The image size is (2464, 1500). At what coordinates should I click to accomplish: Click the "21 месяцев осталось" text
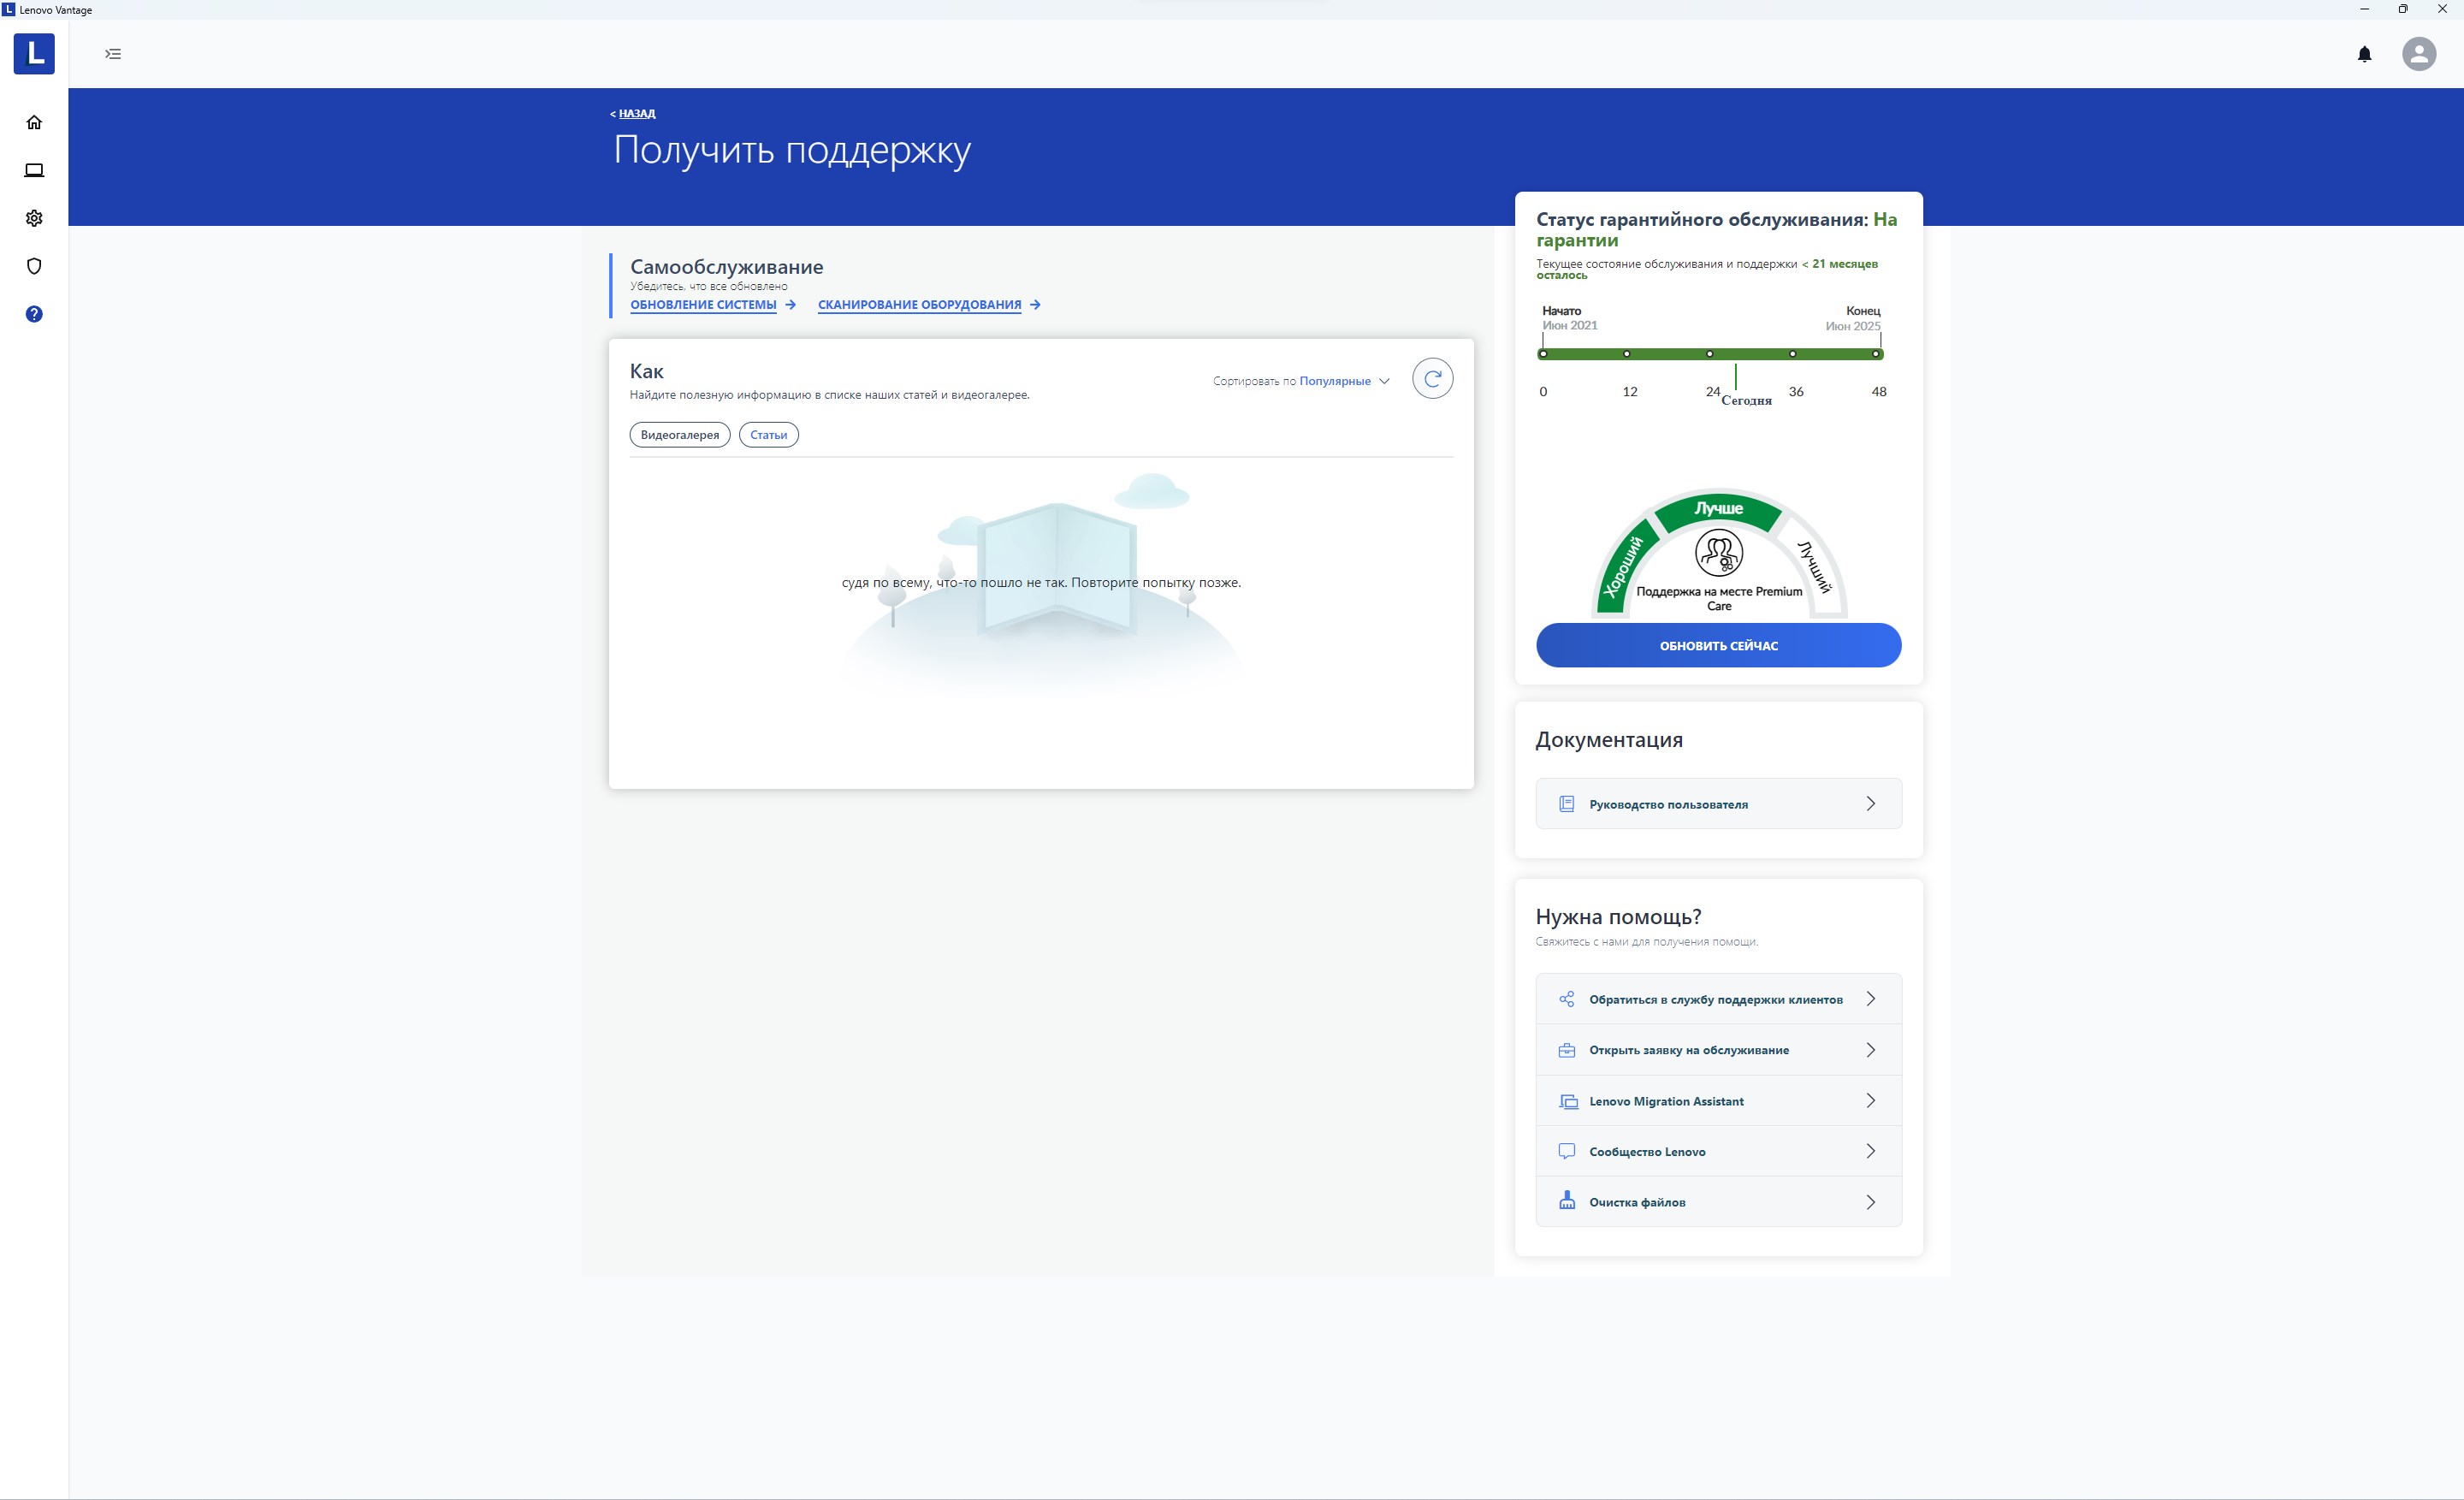tap(1707, 269)
